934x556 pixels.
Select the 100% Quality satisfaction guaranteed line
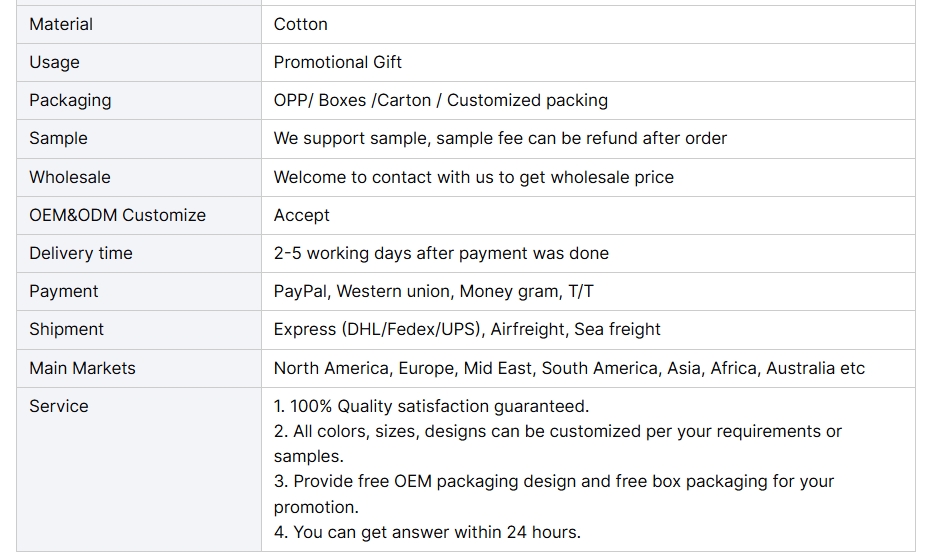click(x=431, y=407)
